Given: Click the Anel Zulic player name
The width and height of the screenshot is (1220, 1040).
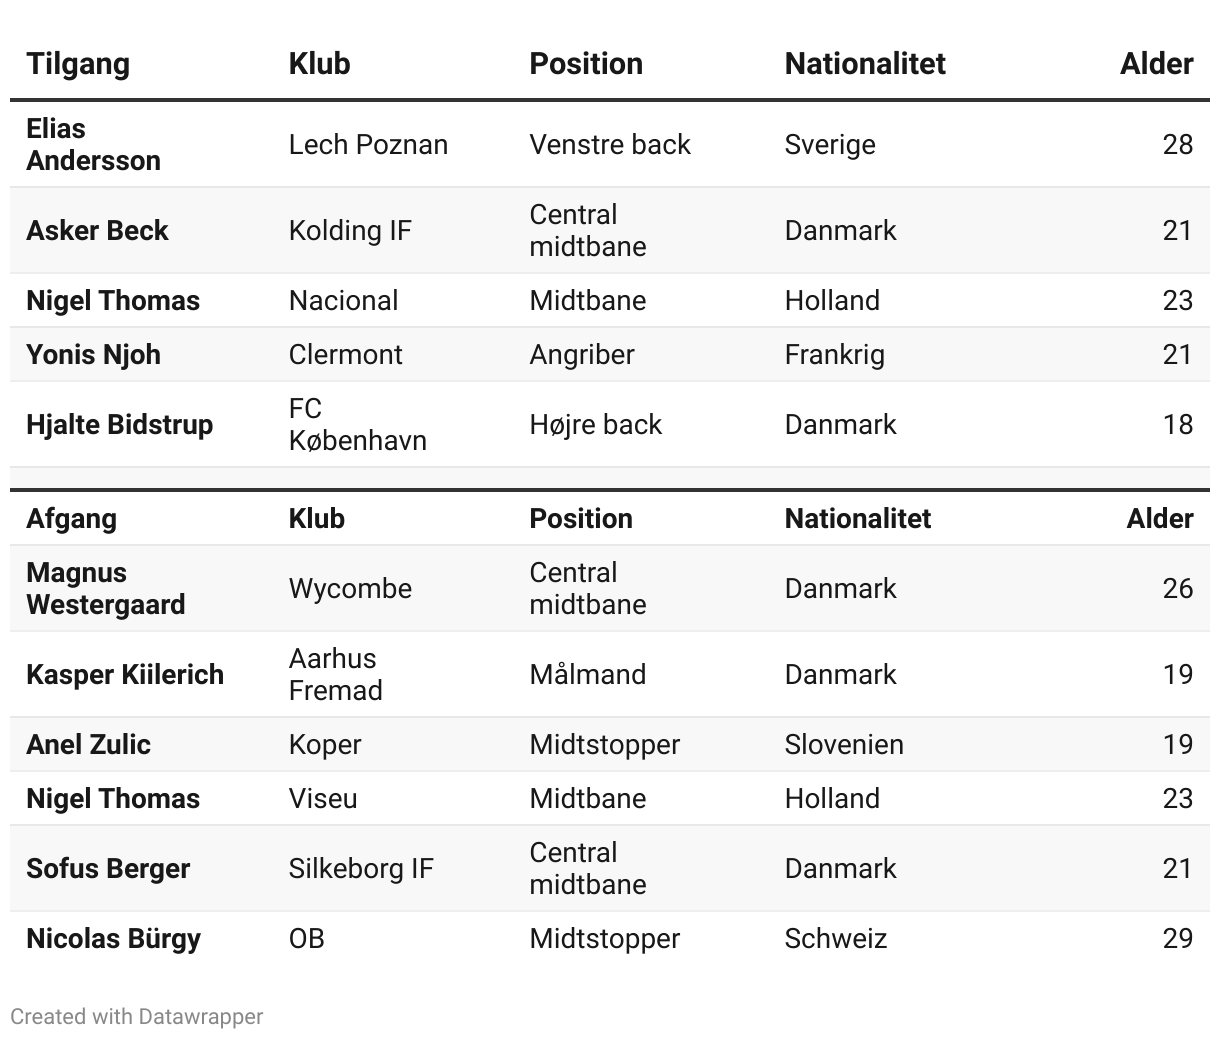Looking at the screenshot, I should pyautogui.click(x=88, y=744).
